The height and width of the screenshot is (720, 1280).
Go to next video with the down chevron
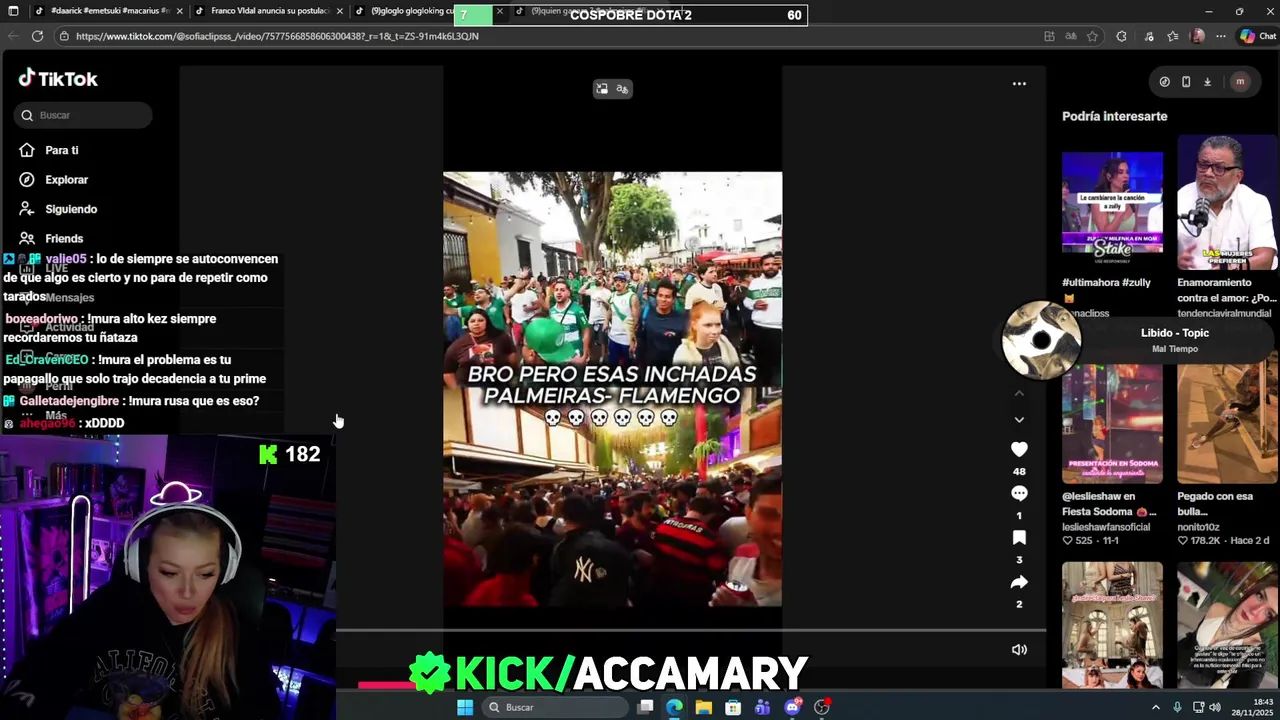(1019, 420)
